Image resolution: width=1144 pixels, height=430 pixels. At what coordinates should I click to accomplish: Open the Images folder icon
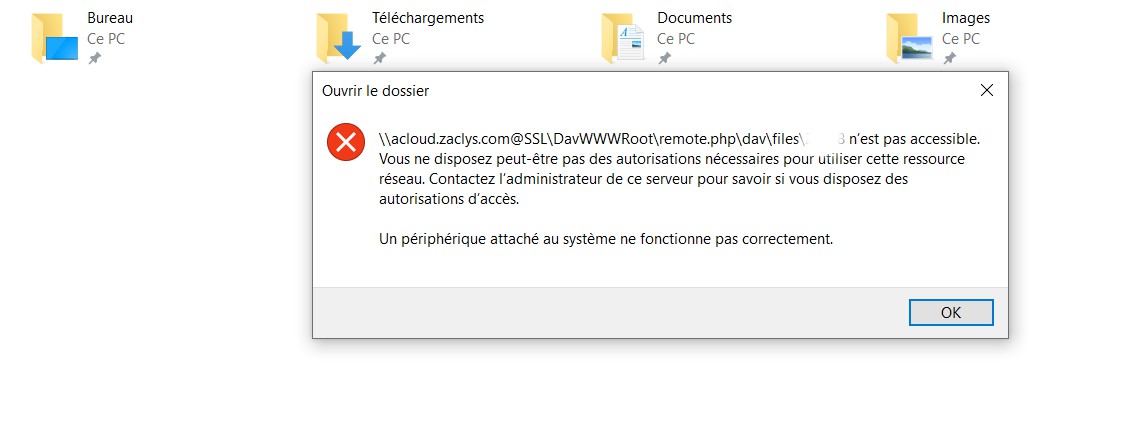tap(909, 39)
